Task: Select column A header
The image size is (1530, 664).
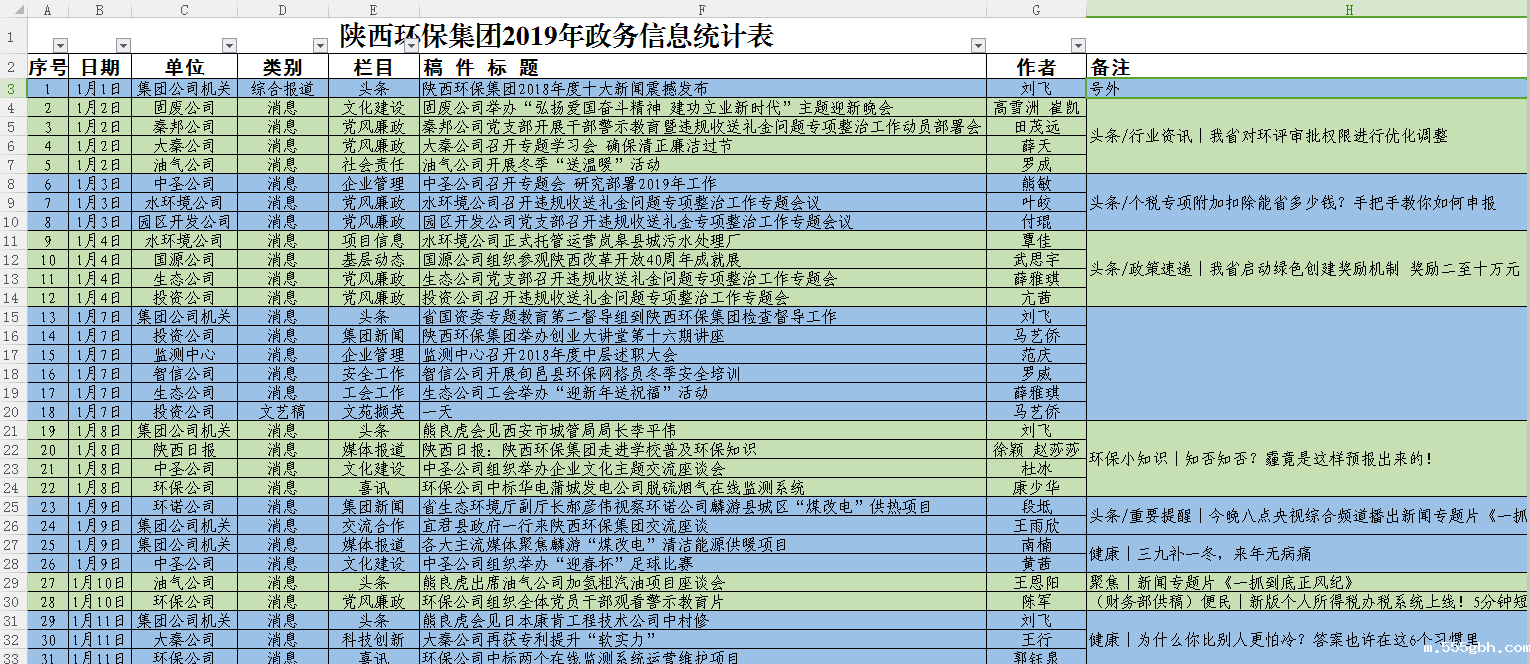Action: click(47, 9)
